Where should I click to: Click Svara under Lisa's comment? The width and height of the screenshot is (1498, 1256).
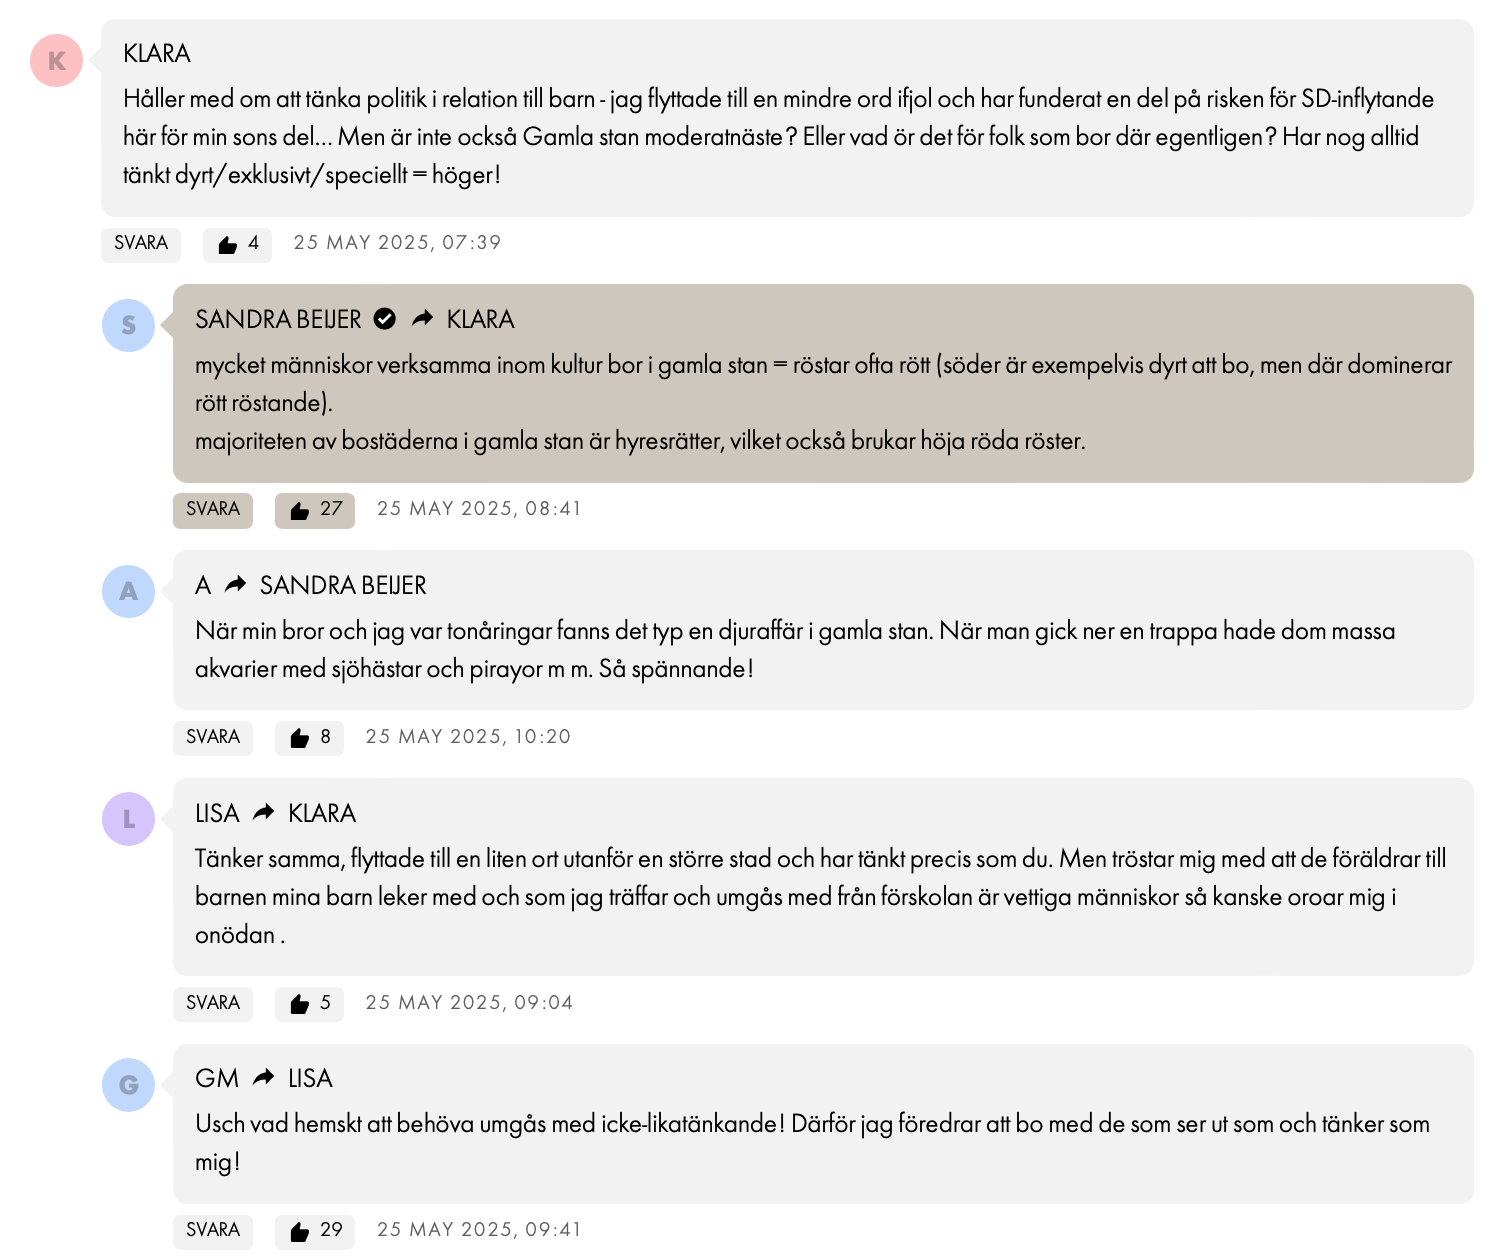tap(213, 1004)
